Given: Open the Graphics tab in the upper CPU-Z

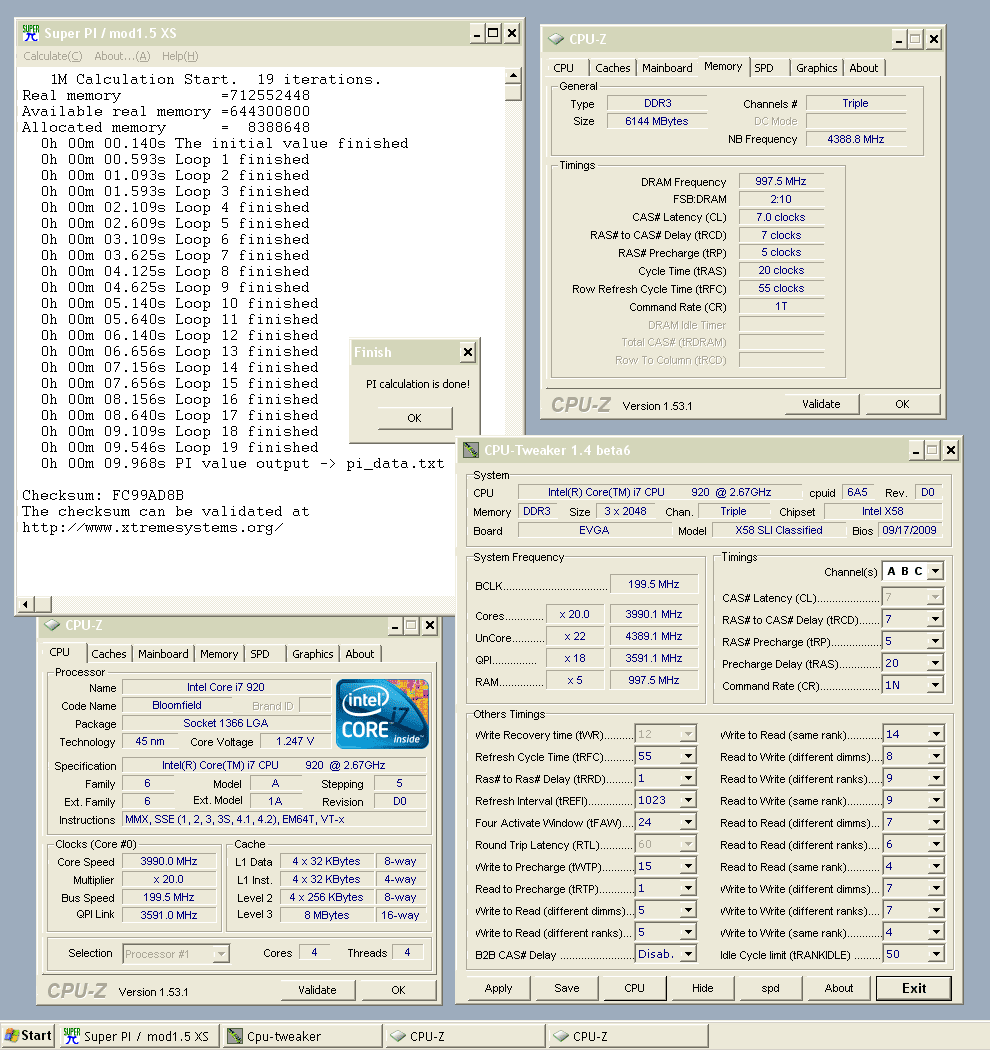Looking at the screenshot, I should pyautogui.click(x=817, y=68).
